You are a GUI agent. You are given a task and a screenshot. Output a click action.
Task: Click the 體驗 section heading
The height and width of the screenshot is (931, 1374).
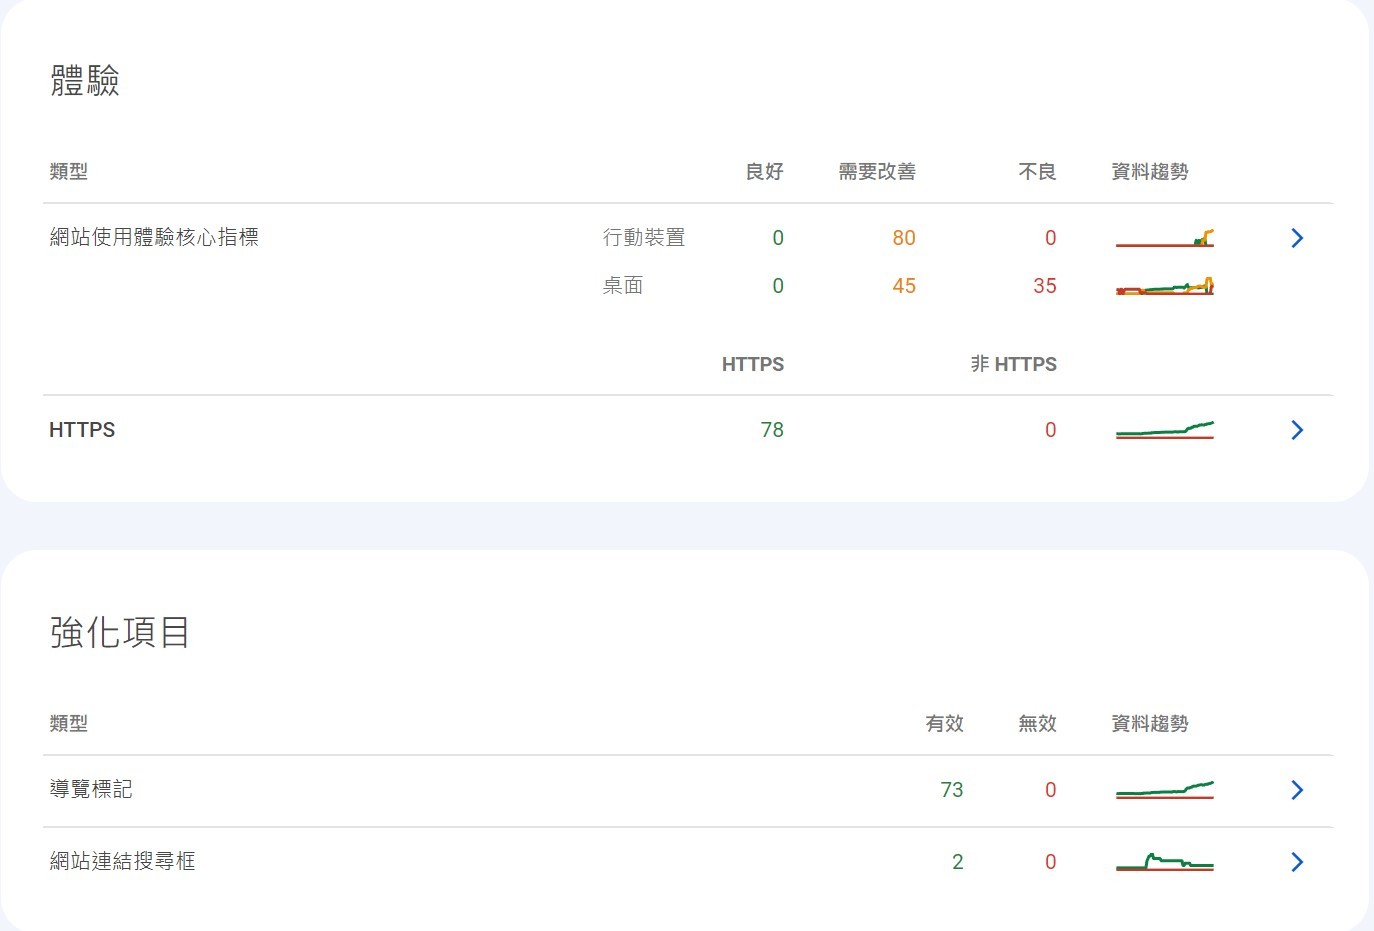[x=85, y=80]
